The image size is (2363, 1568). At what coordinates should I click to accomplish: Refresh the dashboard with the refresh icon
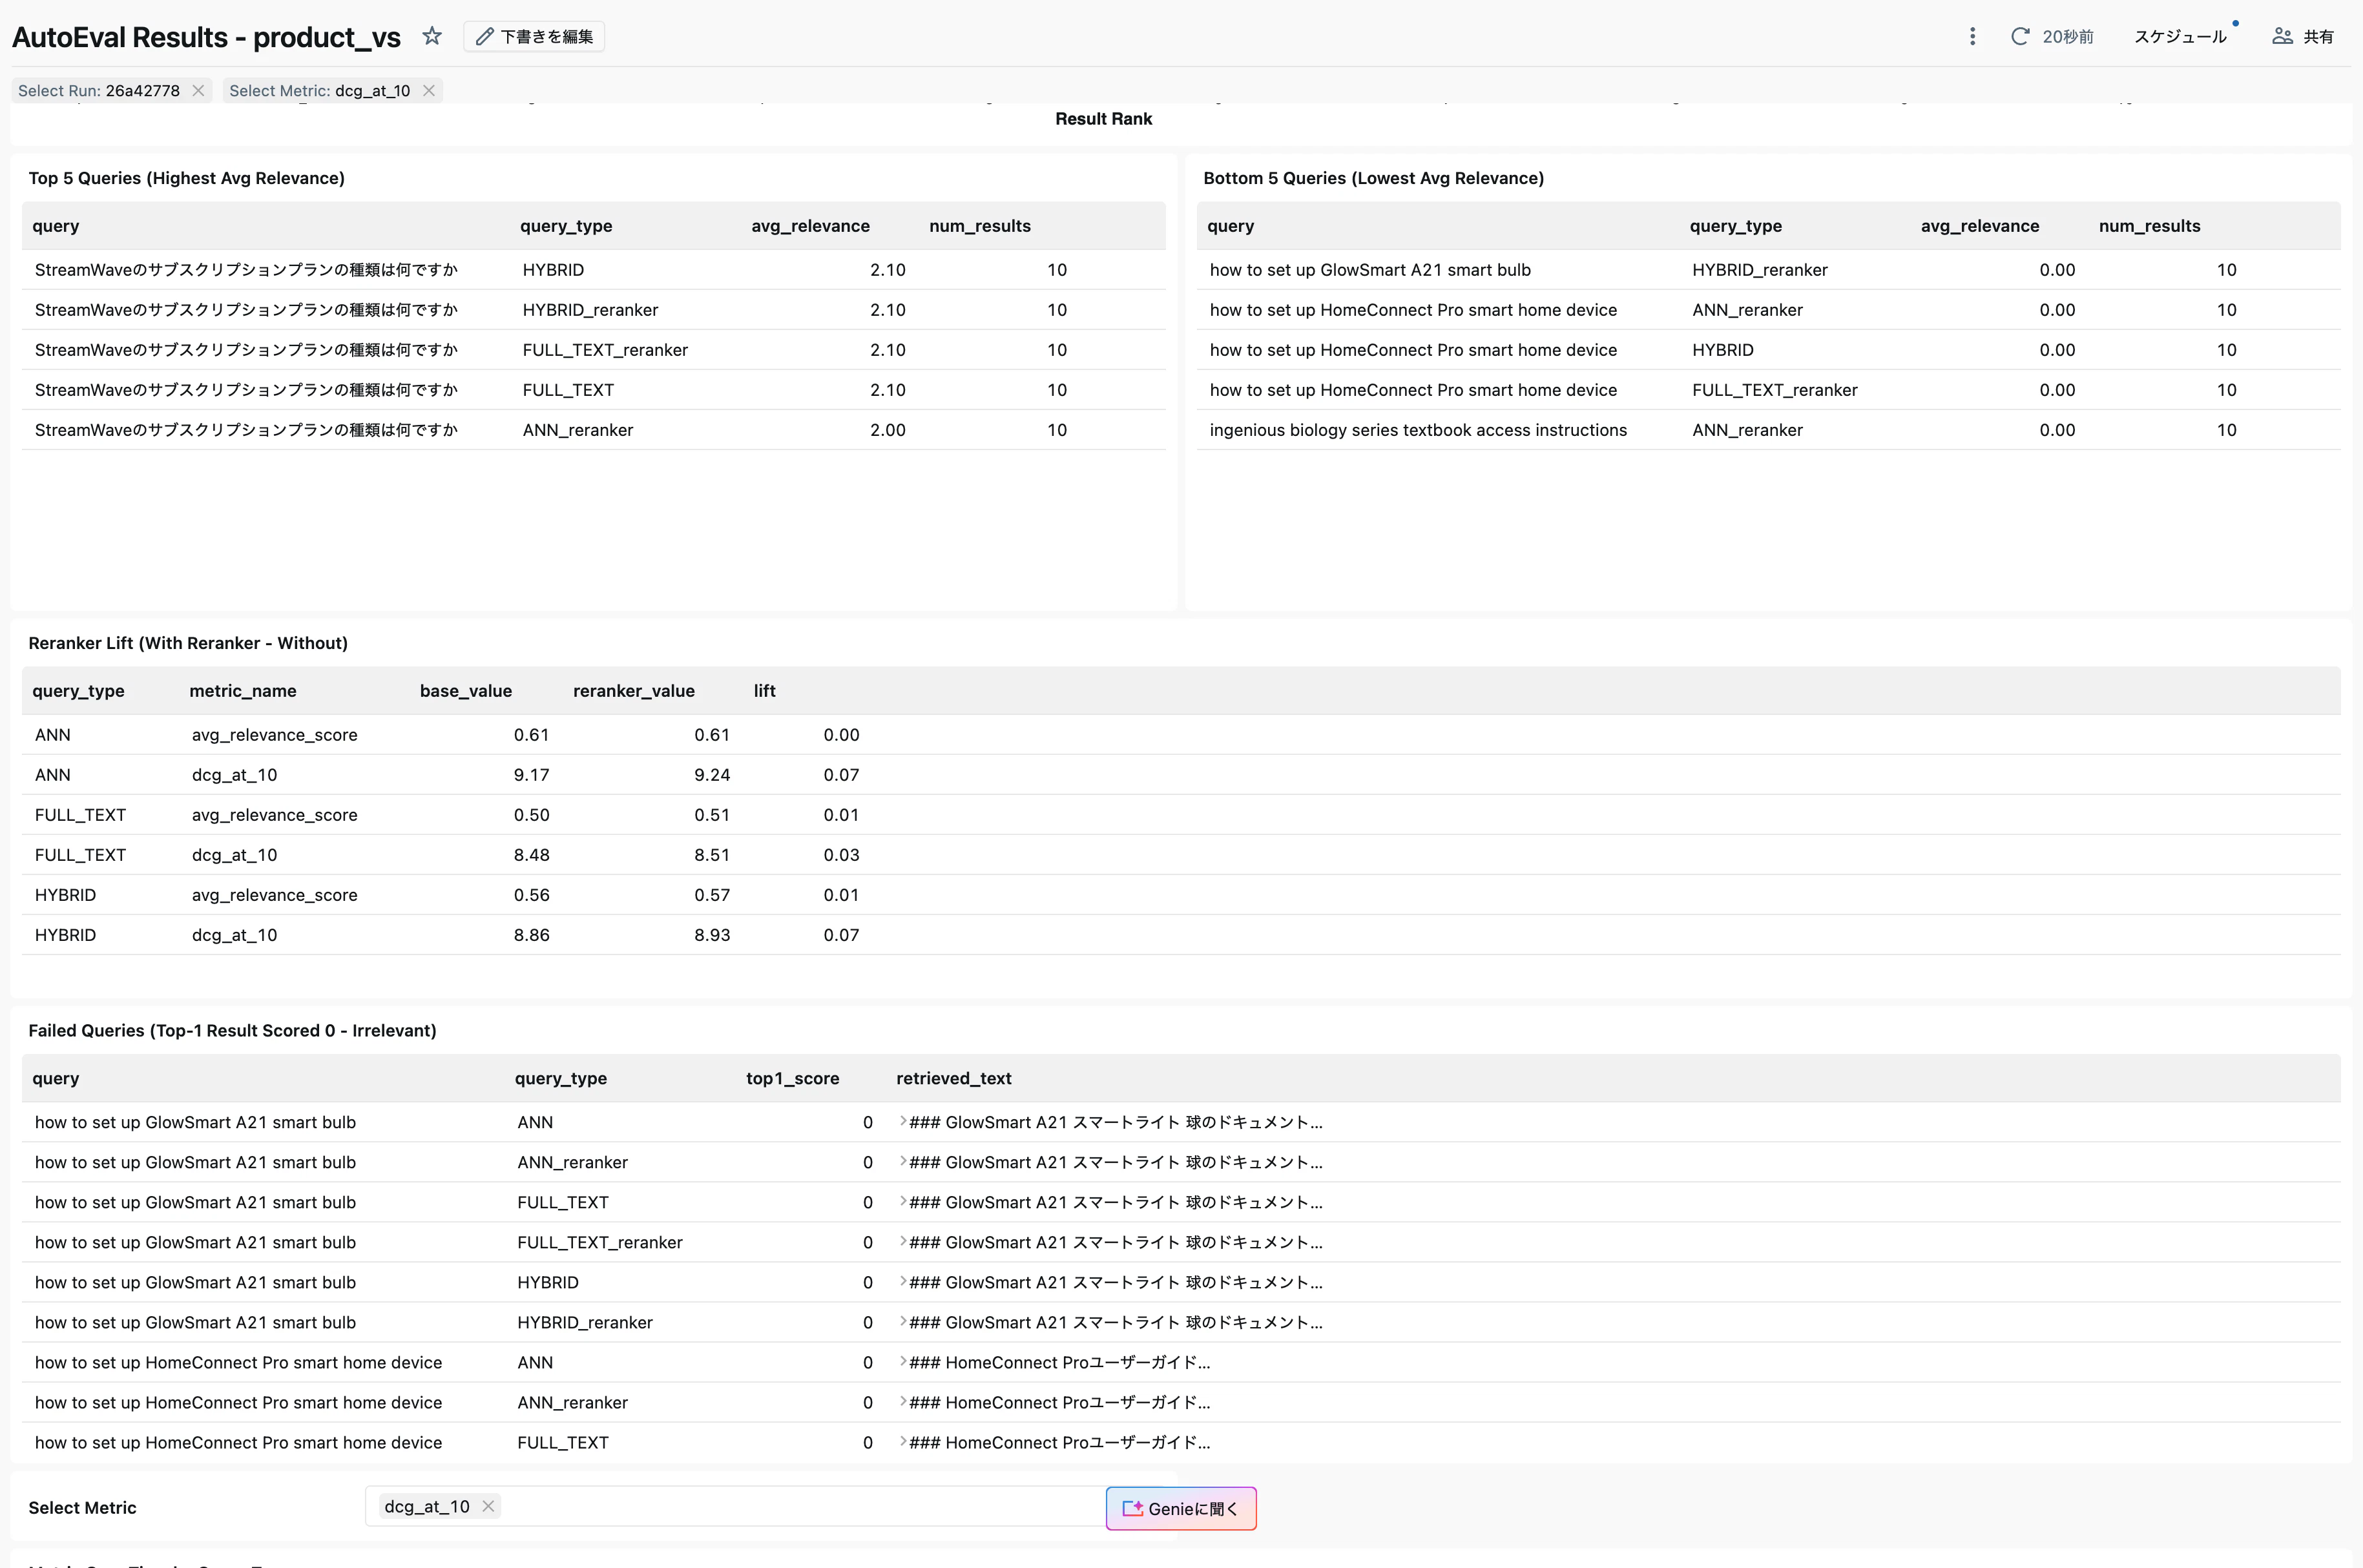(2020, 35)
